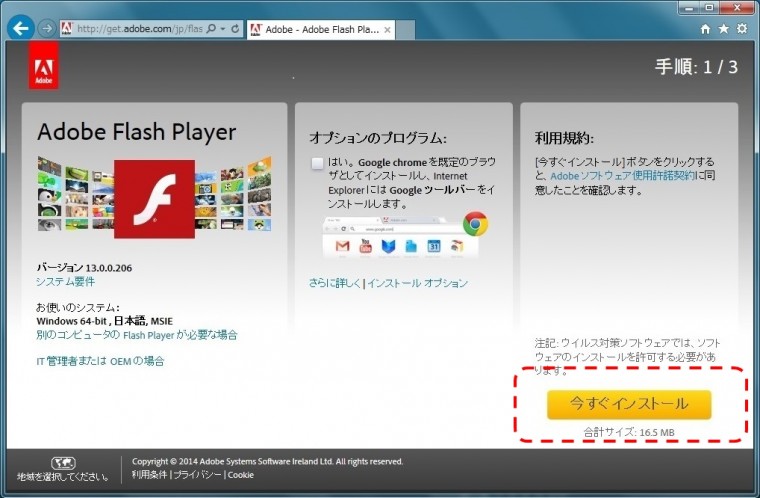The height and width of the screenshot is (498, 760).
Task: Click 地域を選択してください text
Action: pos(63,477)
